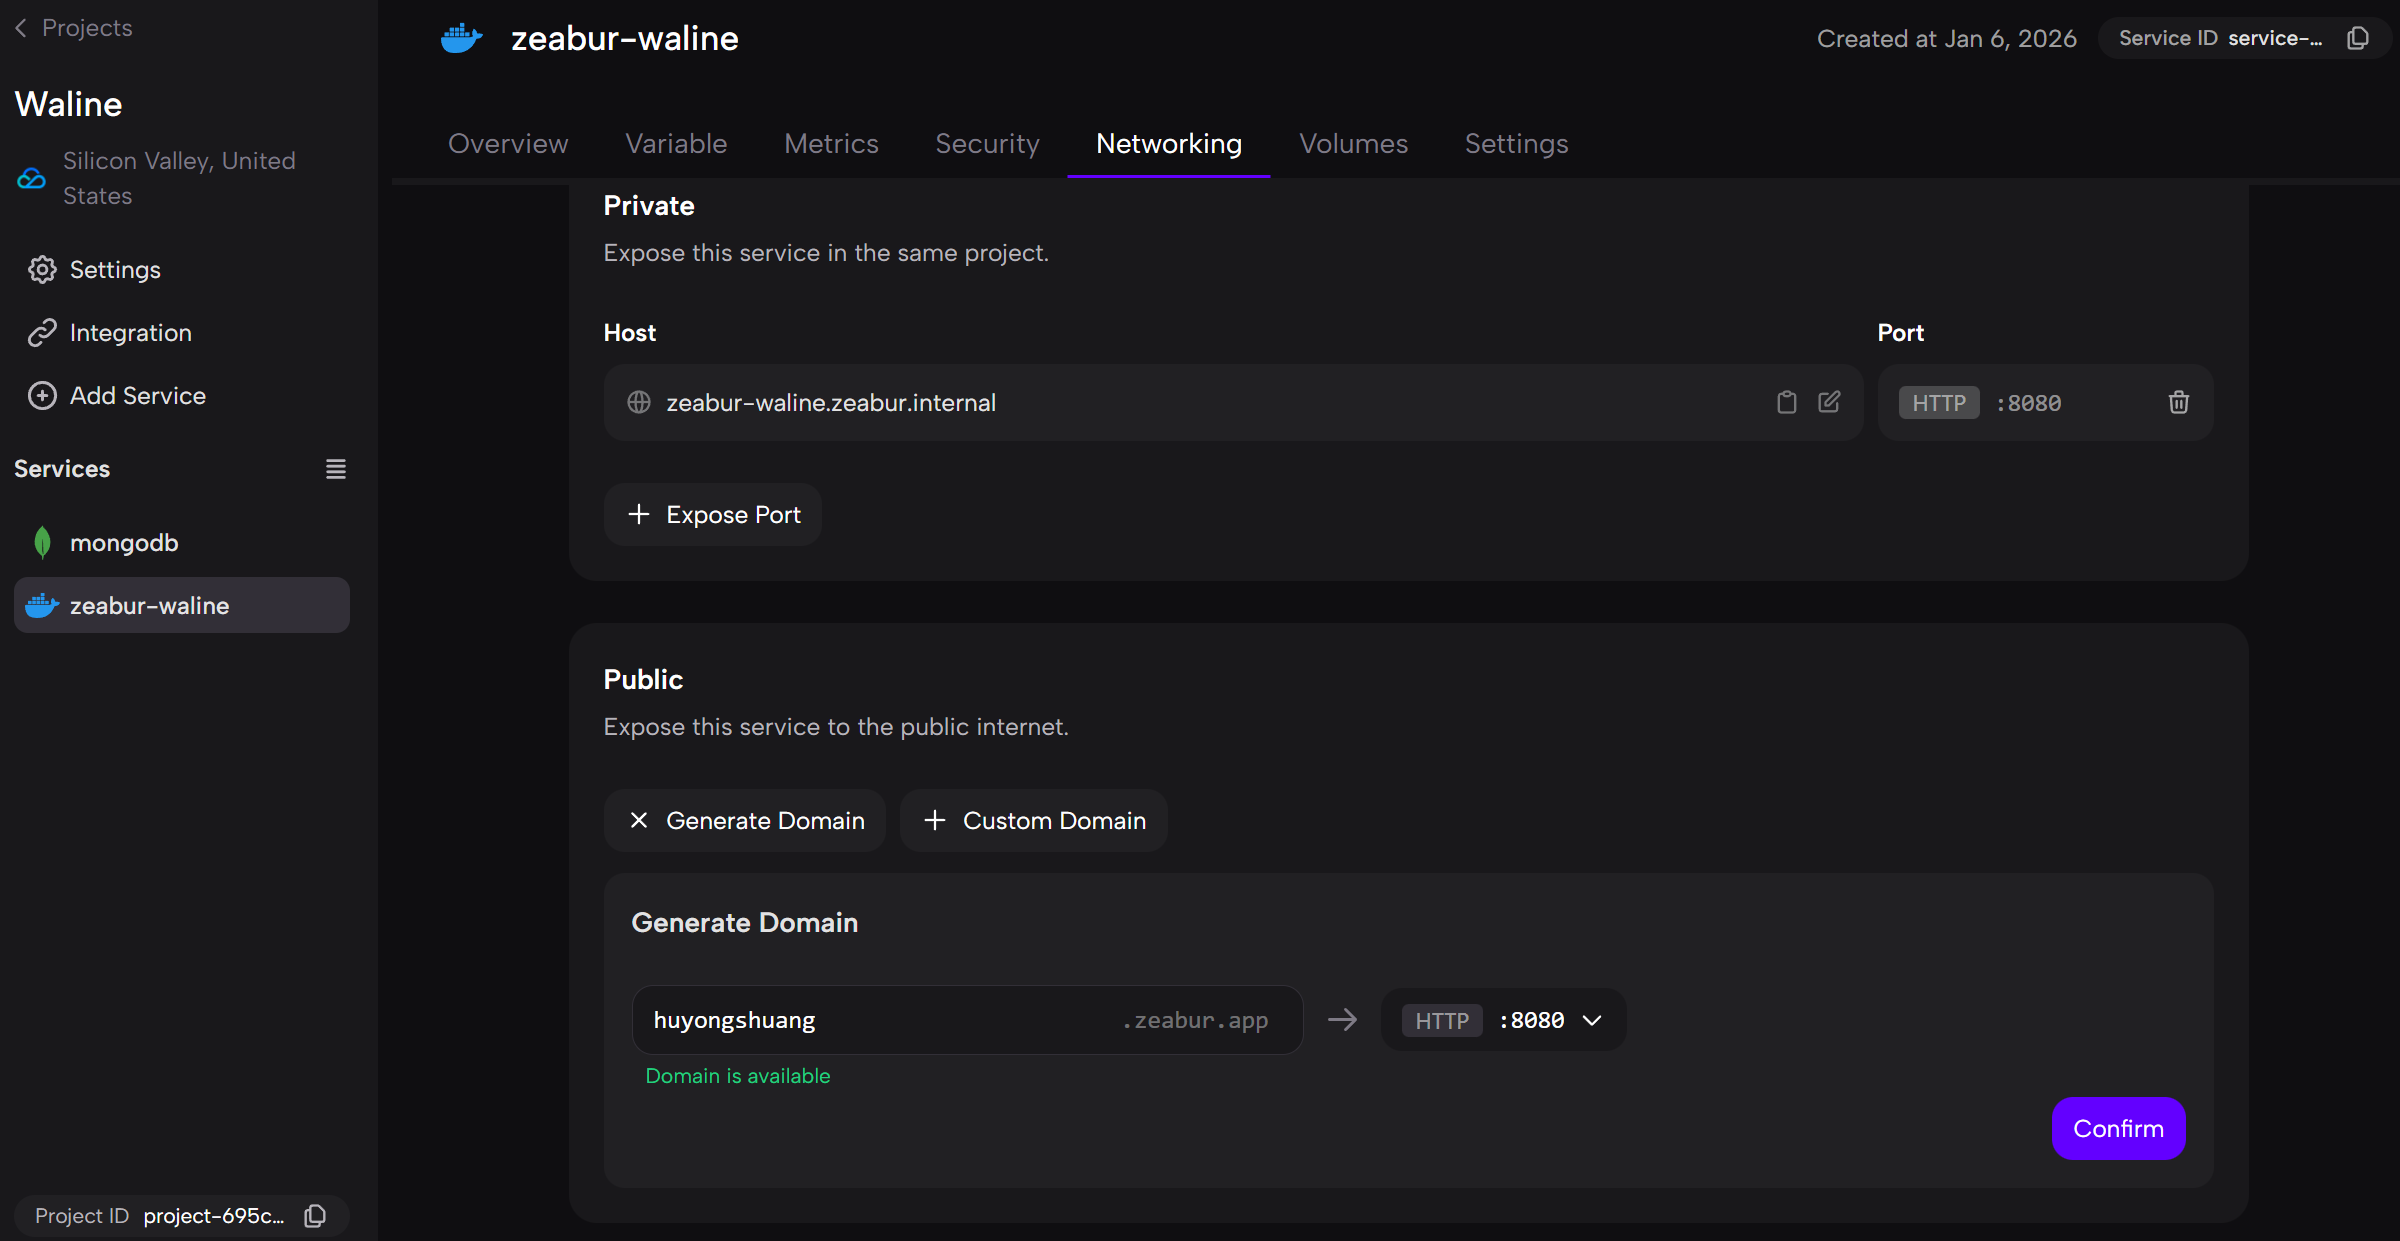Switch to the Variable tab
The width and height of the screenshot is (2400, 1241).
click(676, 143)
